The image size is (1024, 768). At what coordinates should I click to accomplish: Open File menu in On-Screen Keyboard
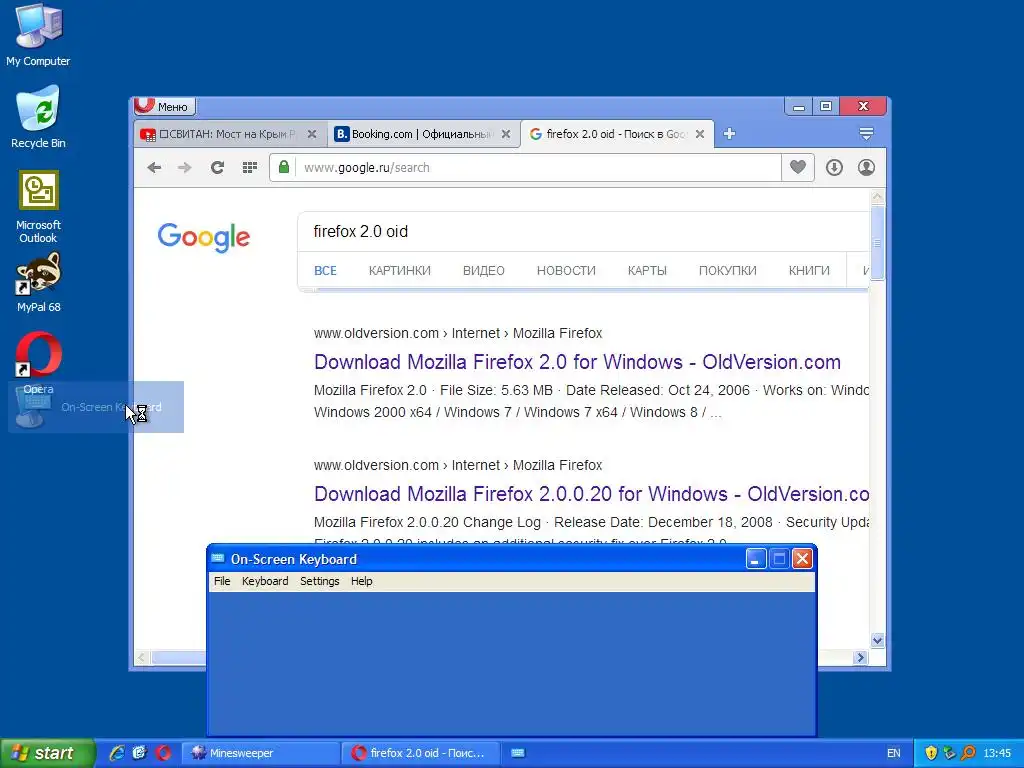222,581
